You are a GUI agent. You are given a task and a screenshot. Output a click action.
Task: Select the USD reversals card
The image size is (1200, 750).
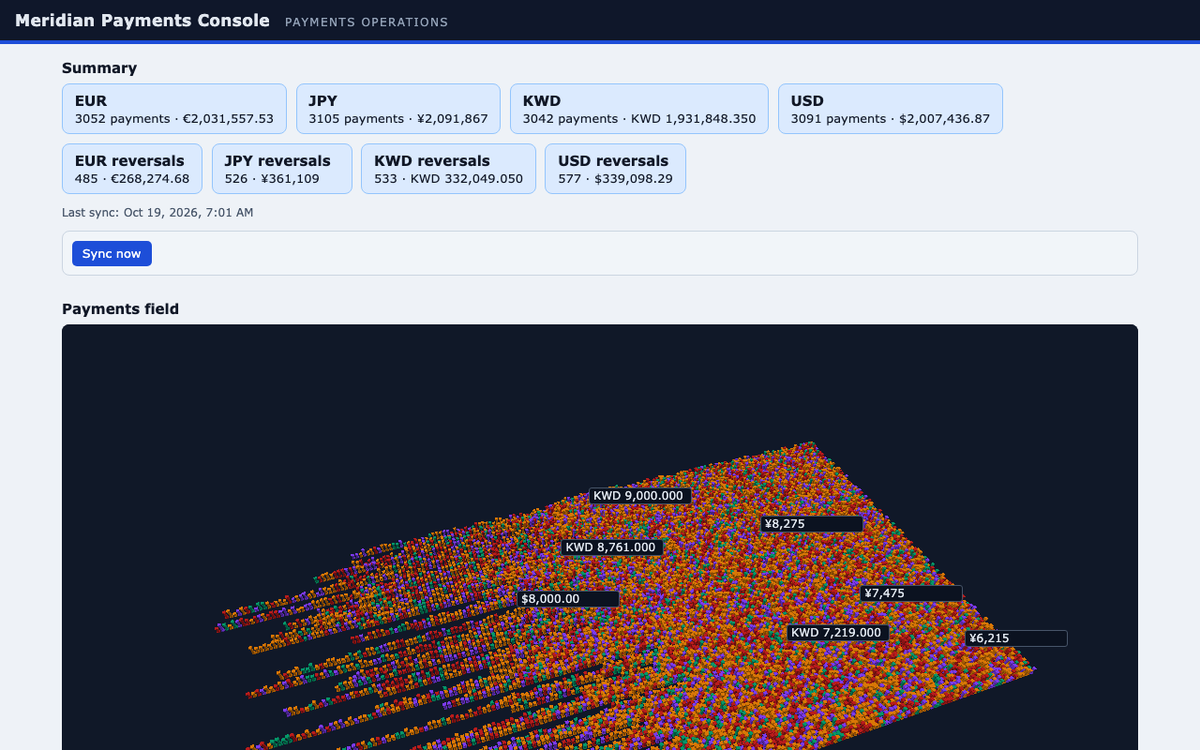click(x=615, y=169)
